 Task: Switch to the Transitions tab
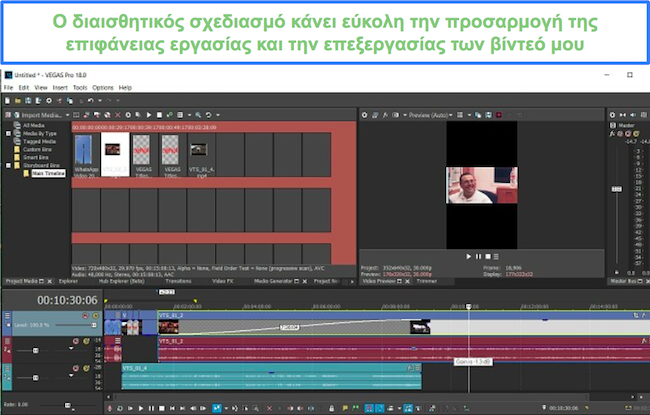click(178, 281)
